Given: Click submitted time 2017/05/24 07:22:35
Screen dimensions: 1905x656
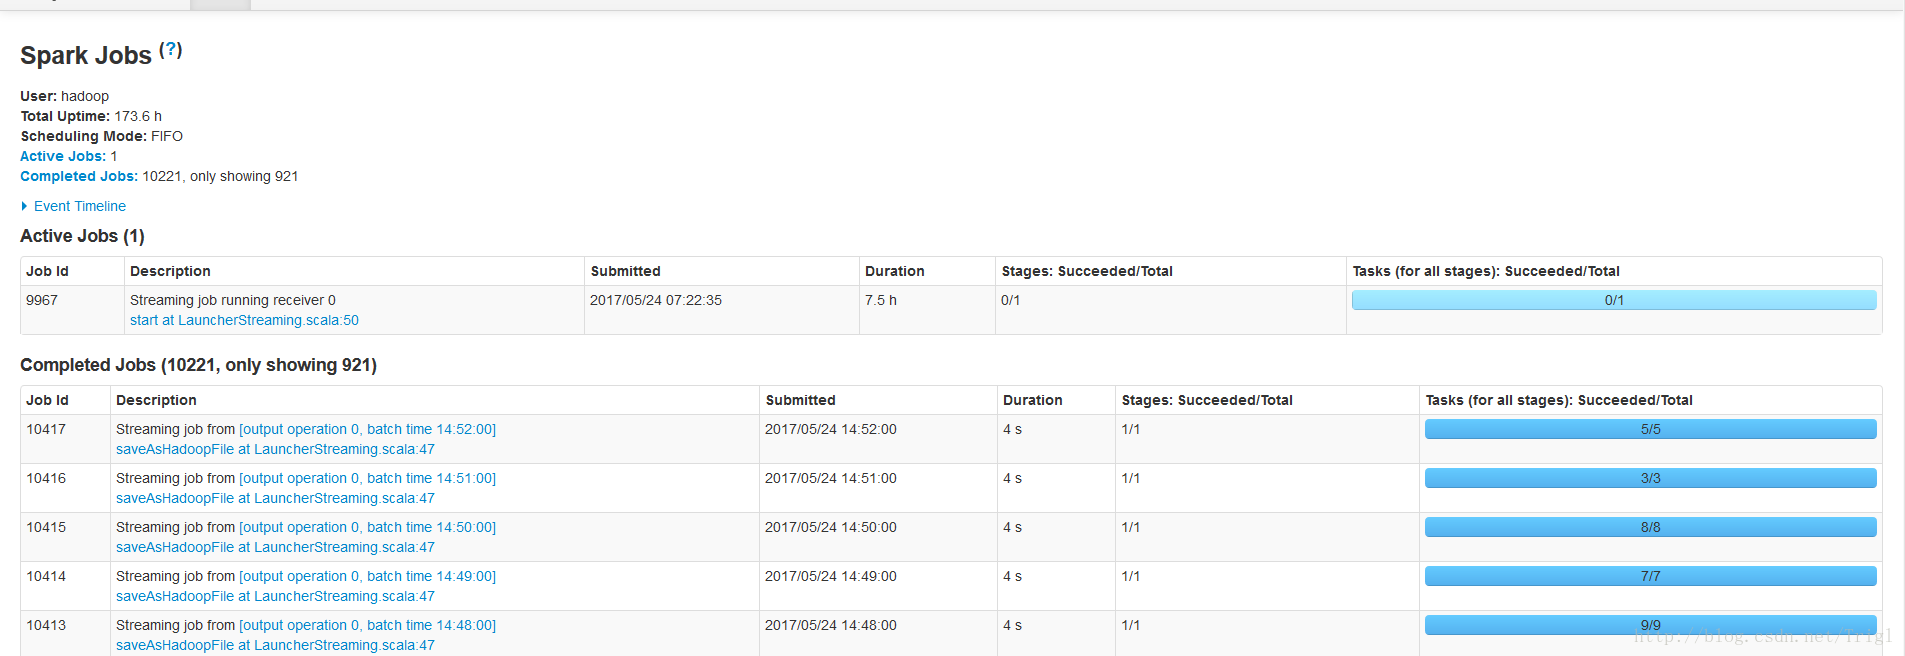Looking at the screenshot, I should pyautogui.click(x=656, y=300).
